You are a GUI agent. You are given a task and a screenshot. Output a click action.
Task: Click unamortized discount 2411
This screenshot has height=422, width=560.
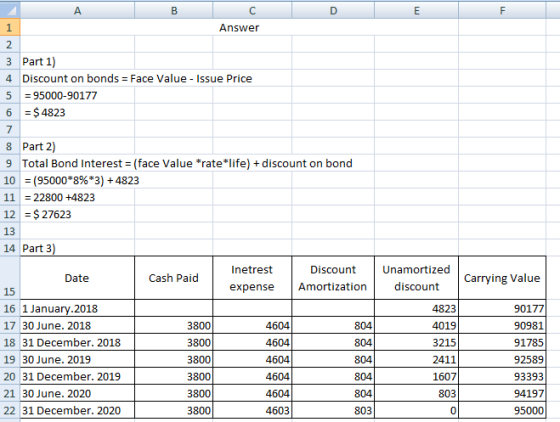pyautogui.click(x=416, y=359)
